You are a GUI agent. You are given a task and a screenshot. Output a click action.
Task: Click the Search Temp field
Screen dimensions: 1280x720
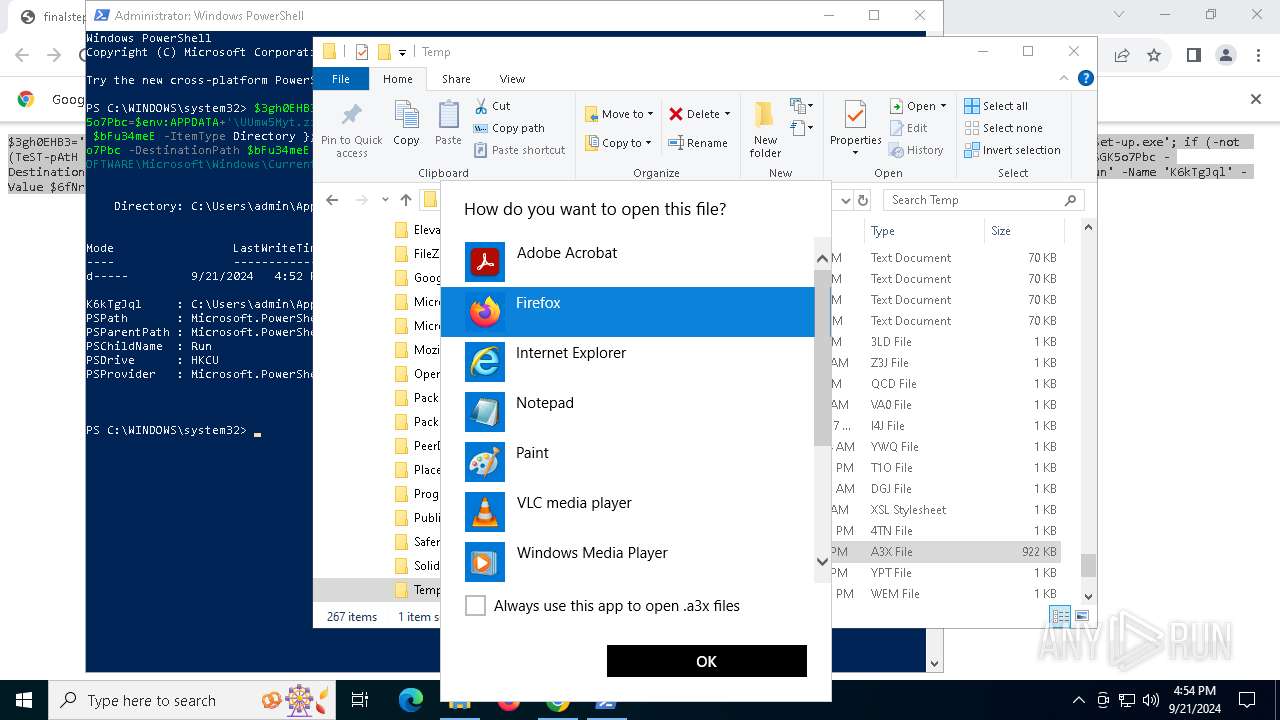[x=983, y=200]
